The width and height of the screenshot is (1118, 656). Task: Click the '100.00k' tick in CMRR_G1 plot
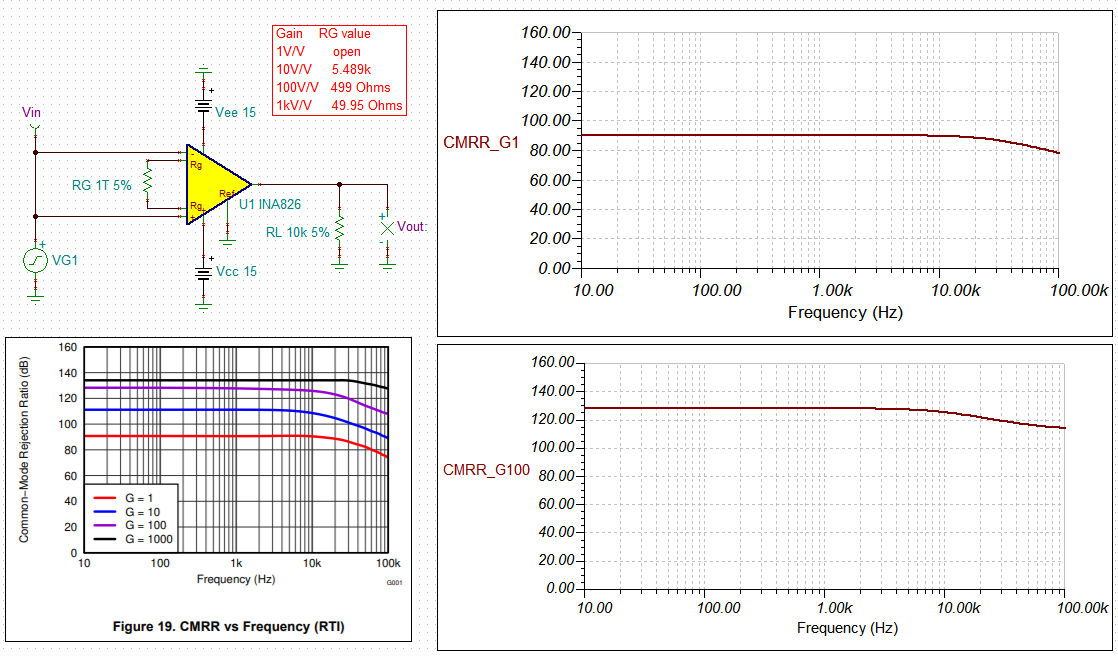click(x=1079, y=290)
